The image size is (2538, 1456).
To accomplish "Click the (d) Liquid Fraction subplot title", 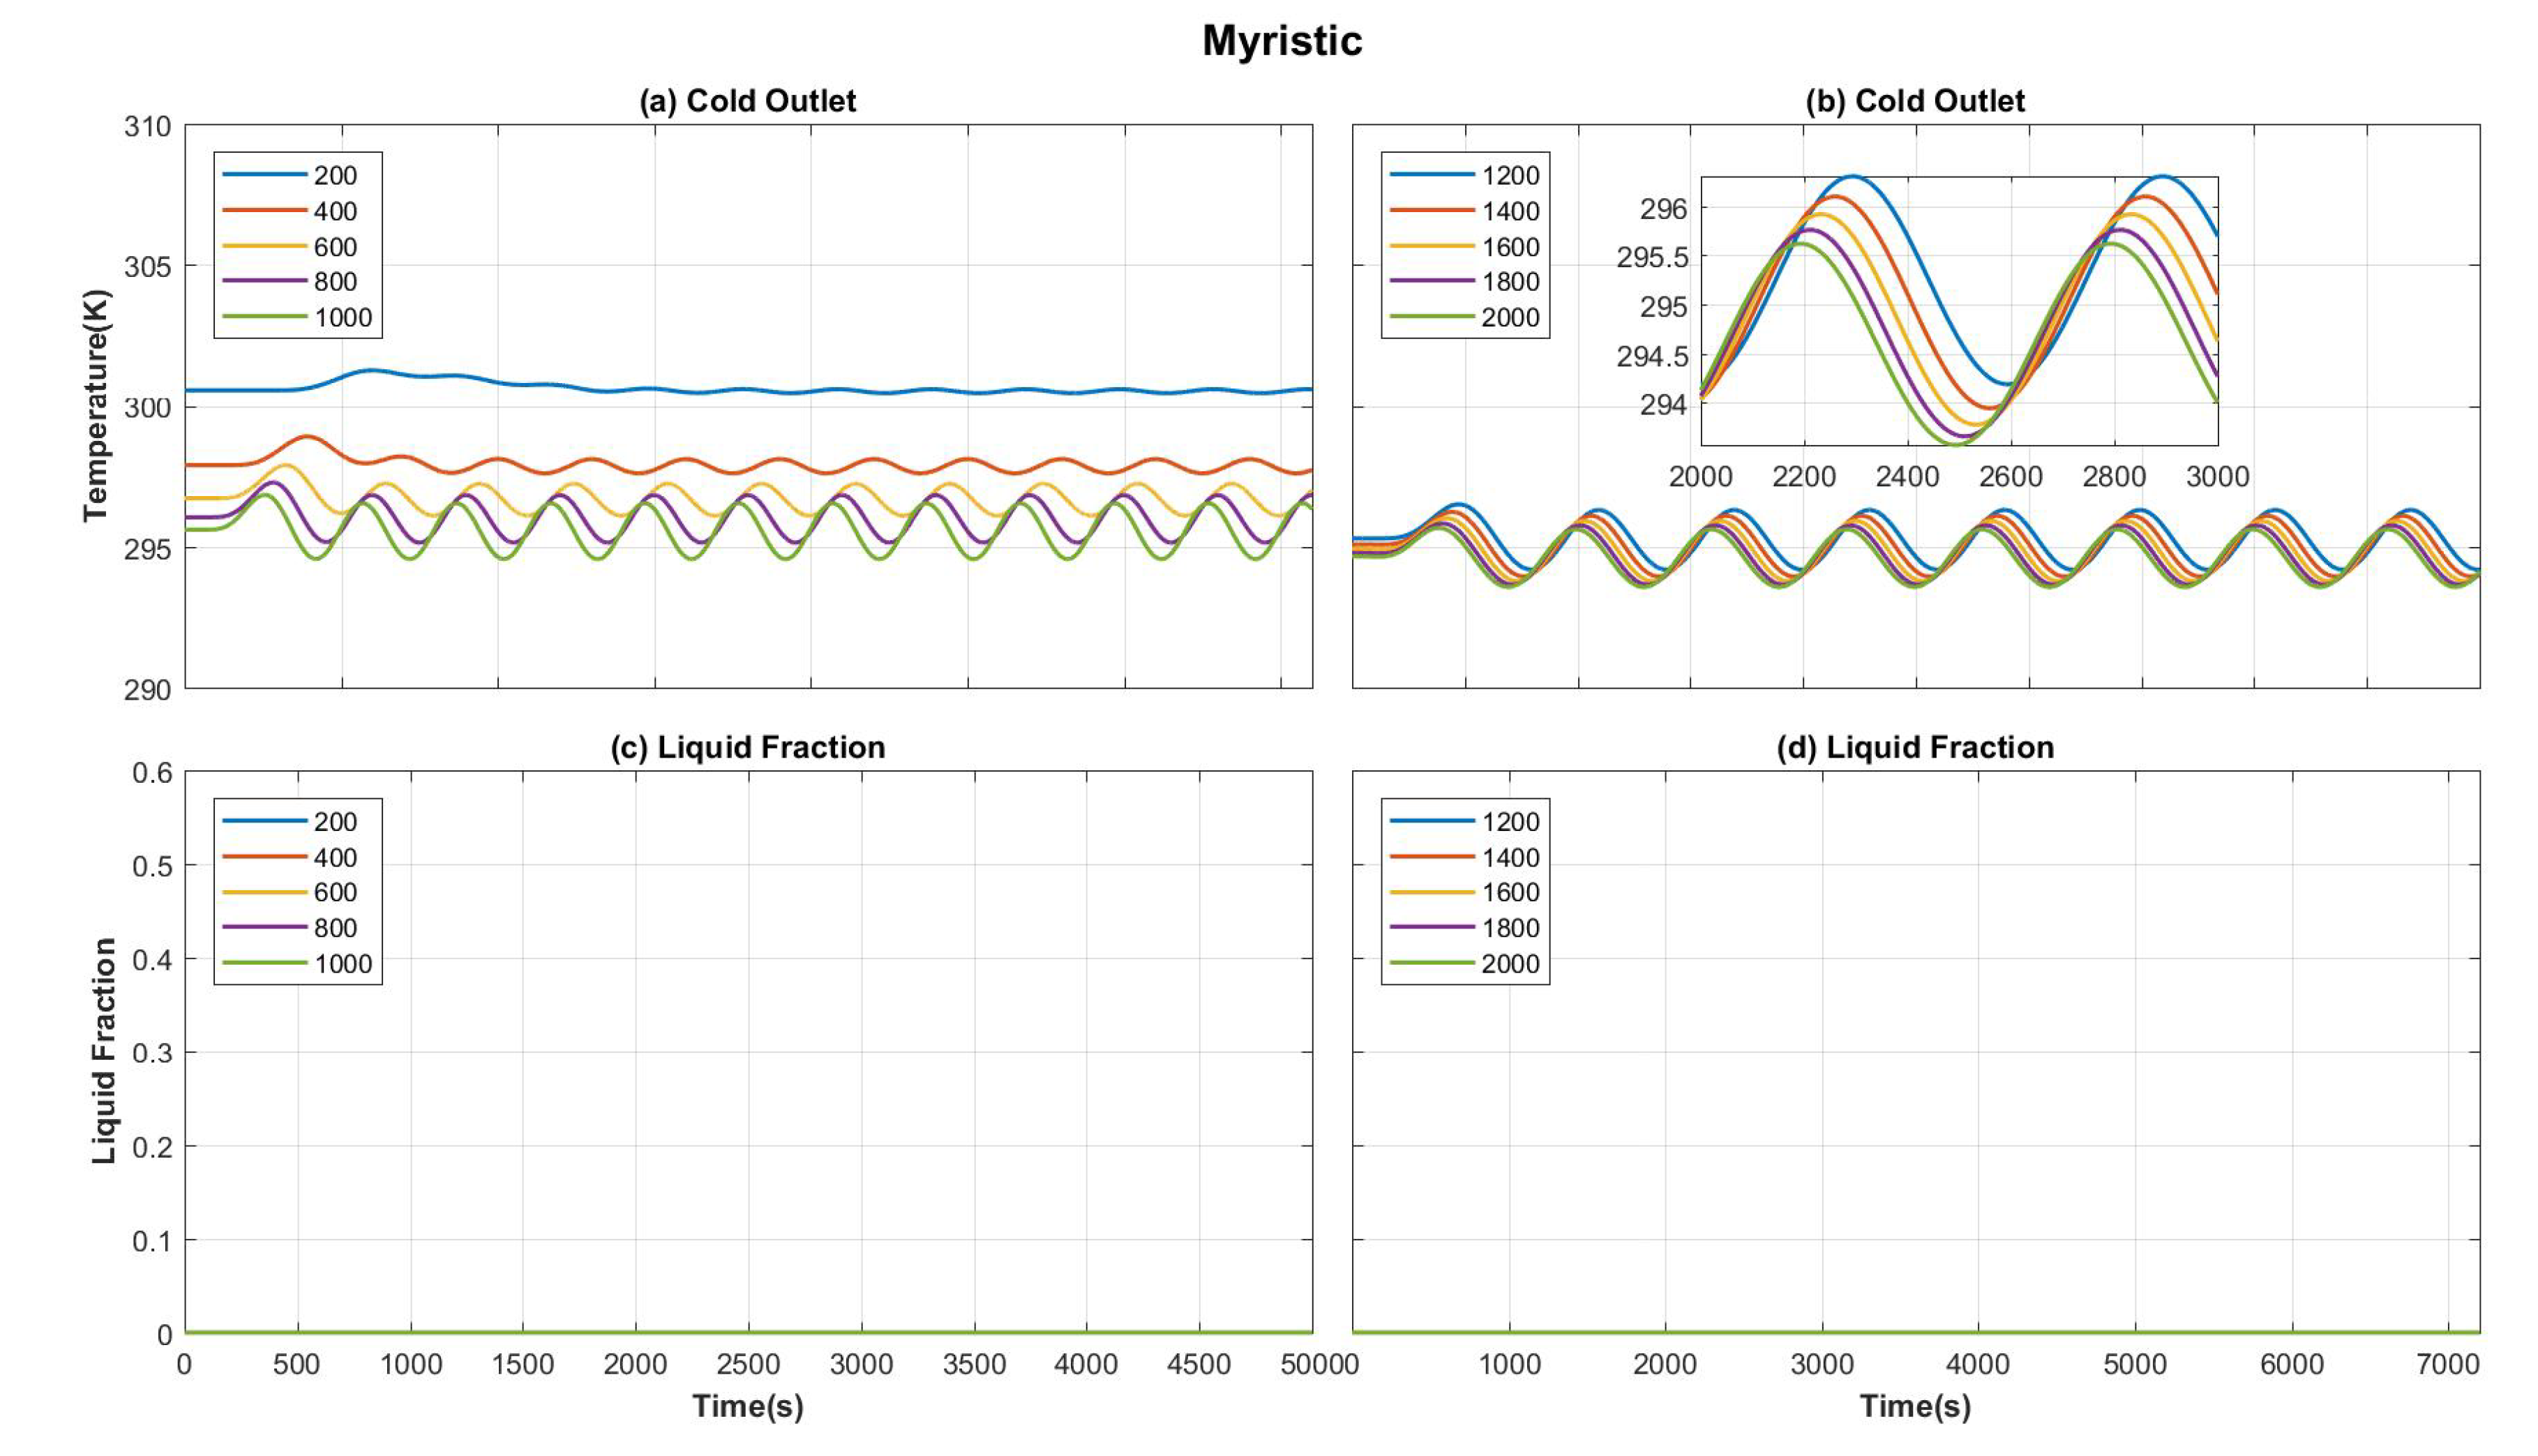I will [1914, 747].
